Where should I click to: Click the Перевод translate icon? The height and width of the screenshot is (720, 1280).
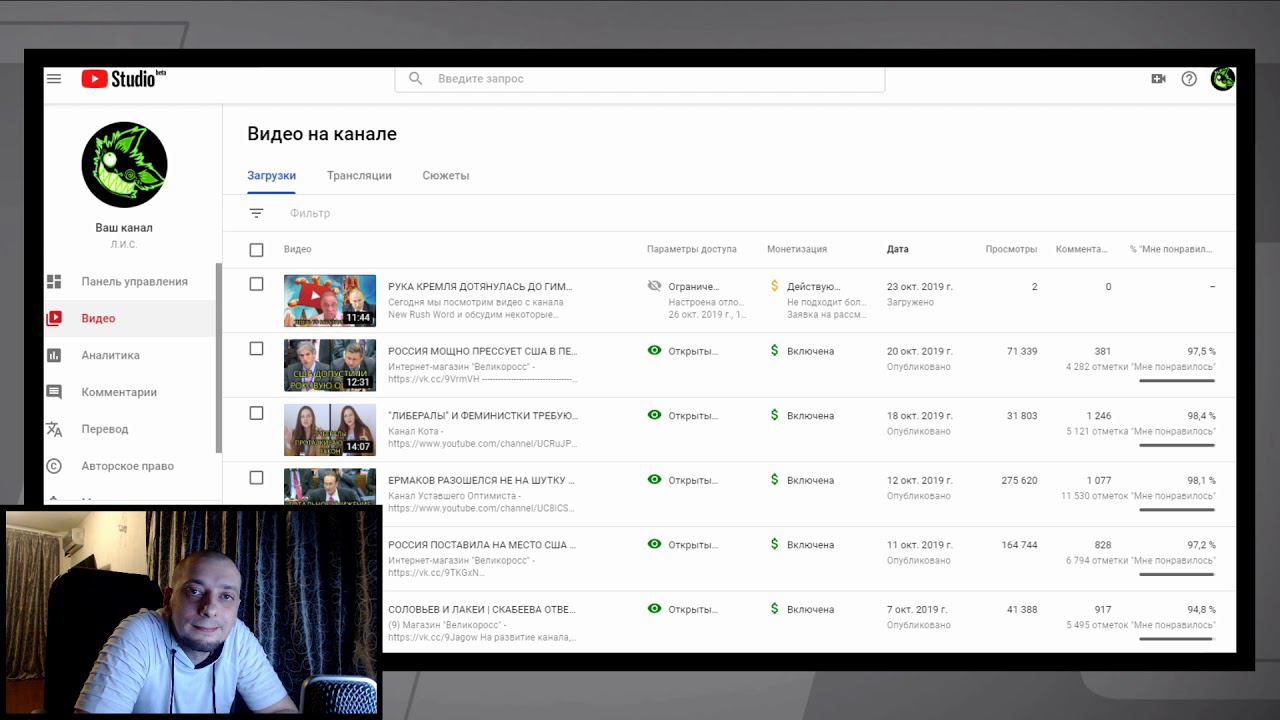54,429
